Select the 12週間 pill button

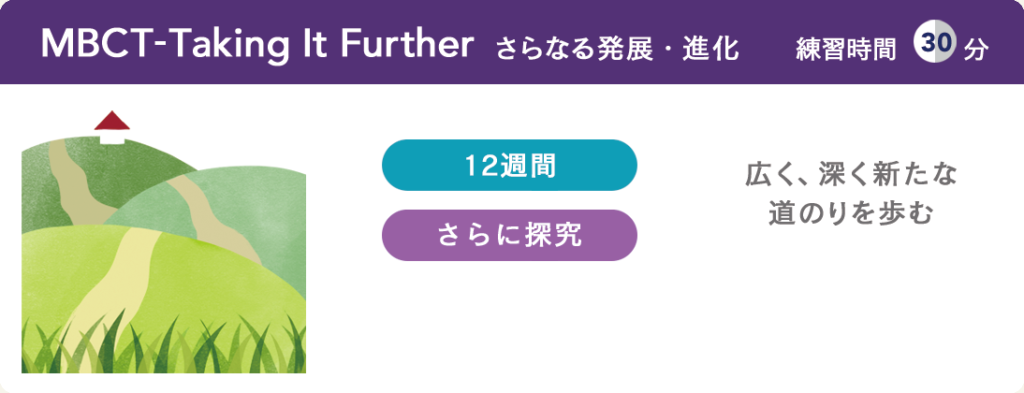click(x=509, y=165)
